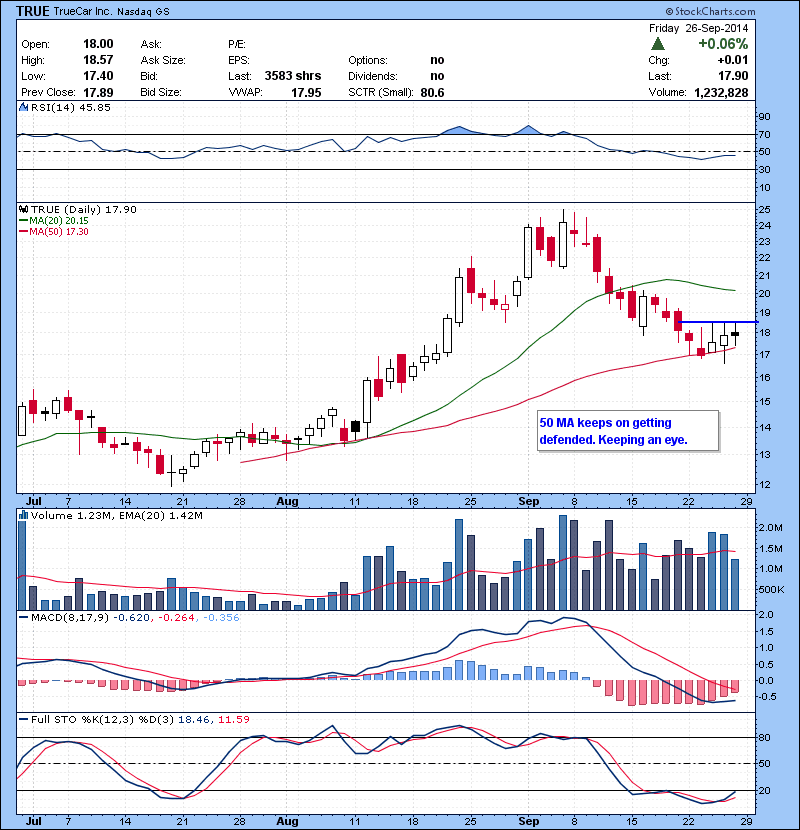Click the Low value 17.40

(98, 76)
